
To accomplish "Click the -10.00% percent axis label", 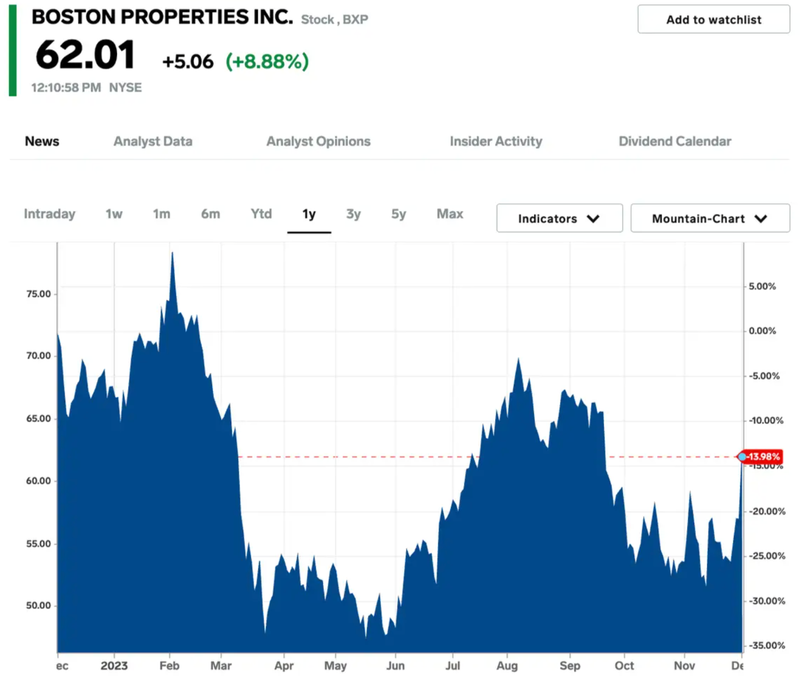I will [766, 420].
